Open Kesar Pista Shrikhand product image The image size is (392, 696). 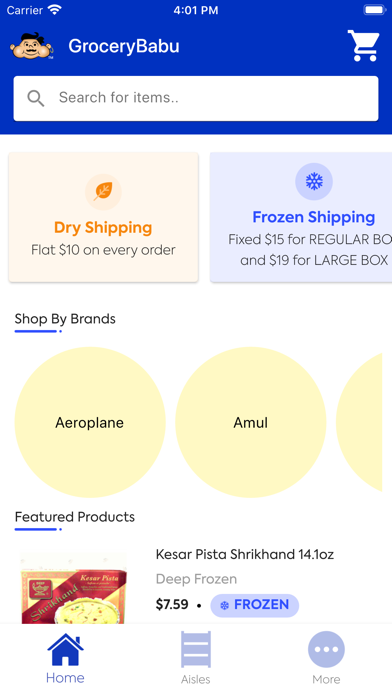[x=74, y=589]
